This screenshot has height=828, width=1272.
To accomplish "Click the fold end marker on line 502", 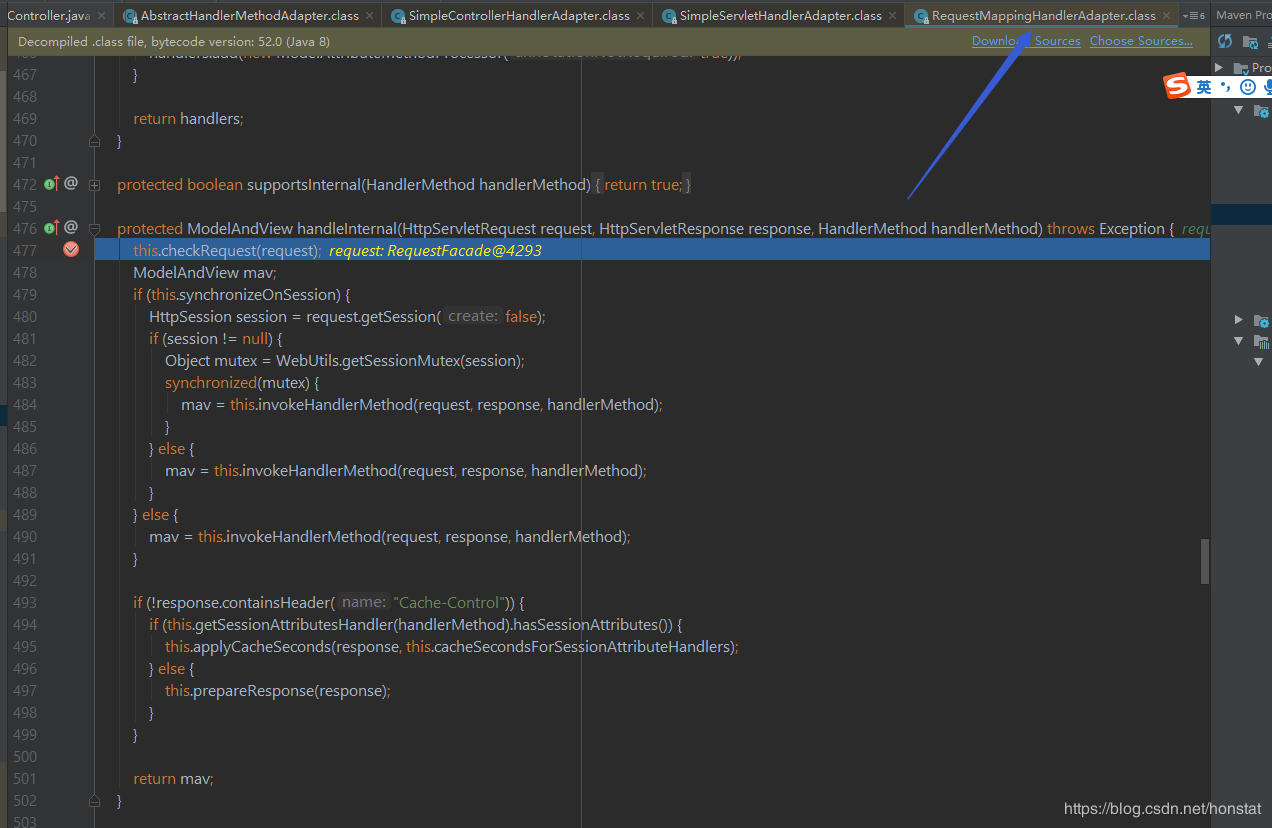I will pos(95,801).
